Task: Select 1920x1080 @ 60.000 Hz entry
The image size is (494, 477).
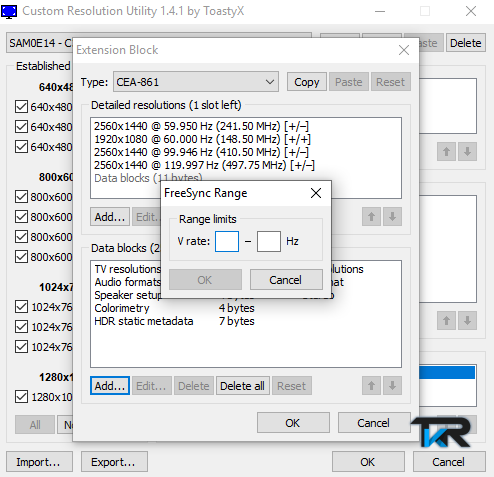Action: point(202,139)
